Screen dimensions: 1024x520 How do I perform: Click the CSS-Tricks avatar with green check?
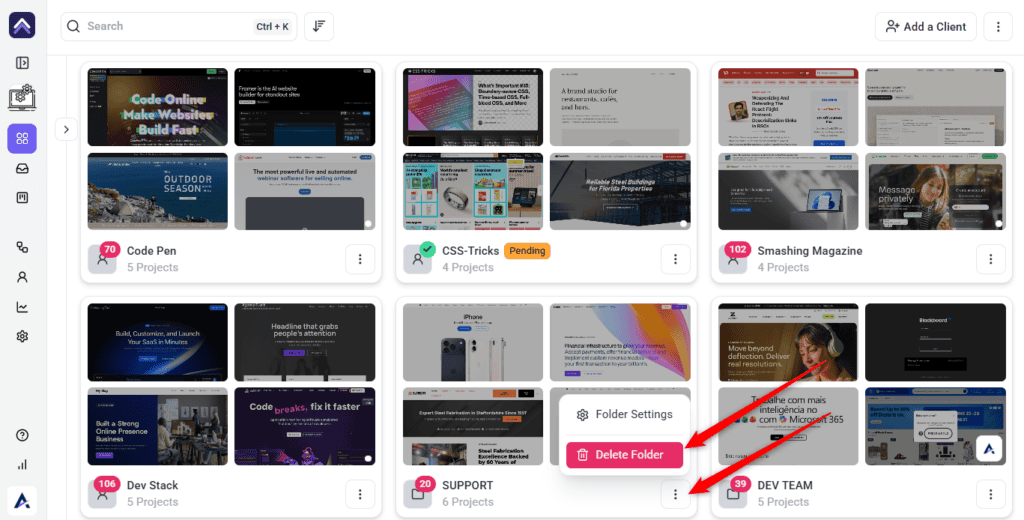[418, 259]
